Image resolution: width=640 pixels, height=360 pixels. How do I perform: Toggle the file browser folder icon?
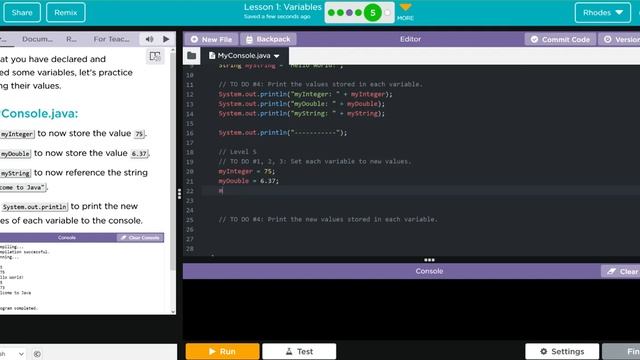coord(191,56)
